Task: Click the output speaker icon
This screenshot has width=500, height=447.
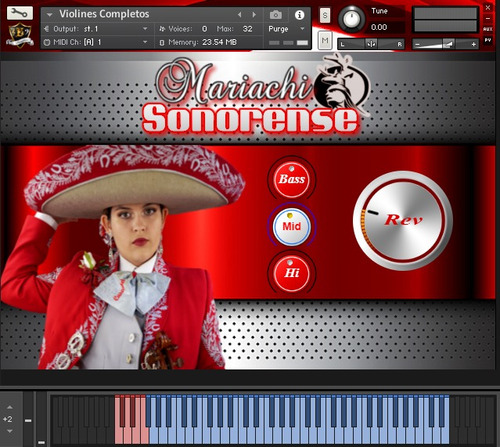Action: pos(47,29)
